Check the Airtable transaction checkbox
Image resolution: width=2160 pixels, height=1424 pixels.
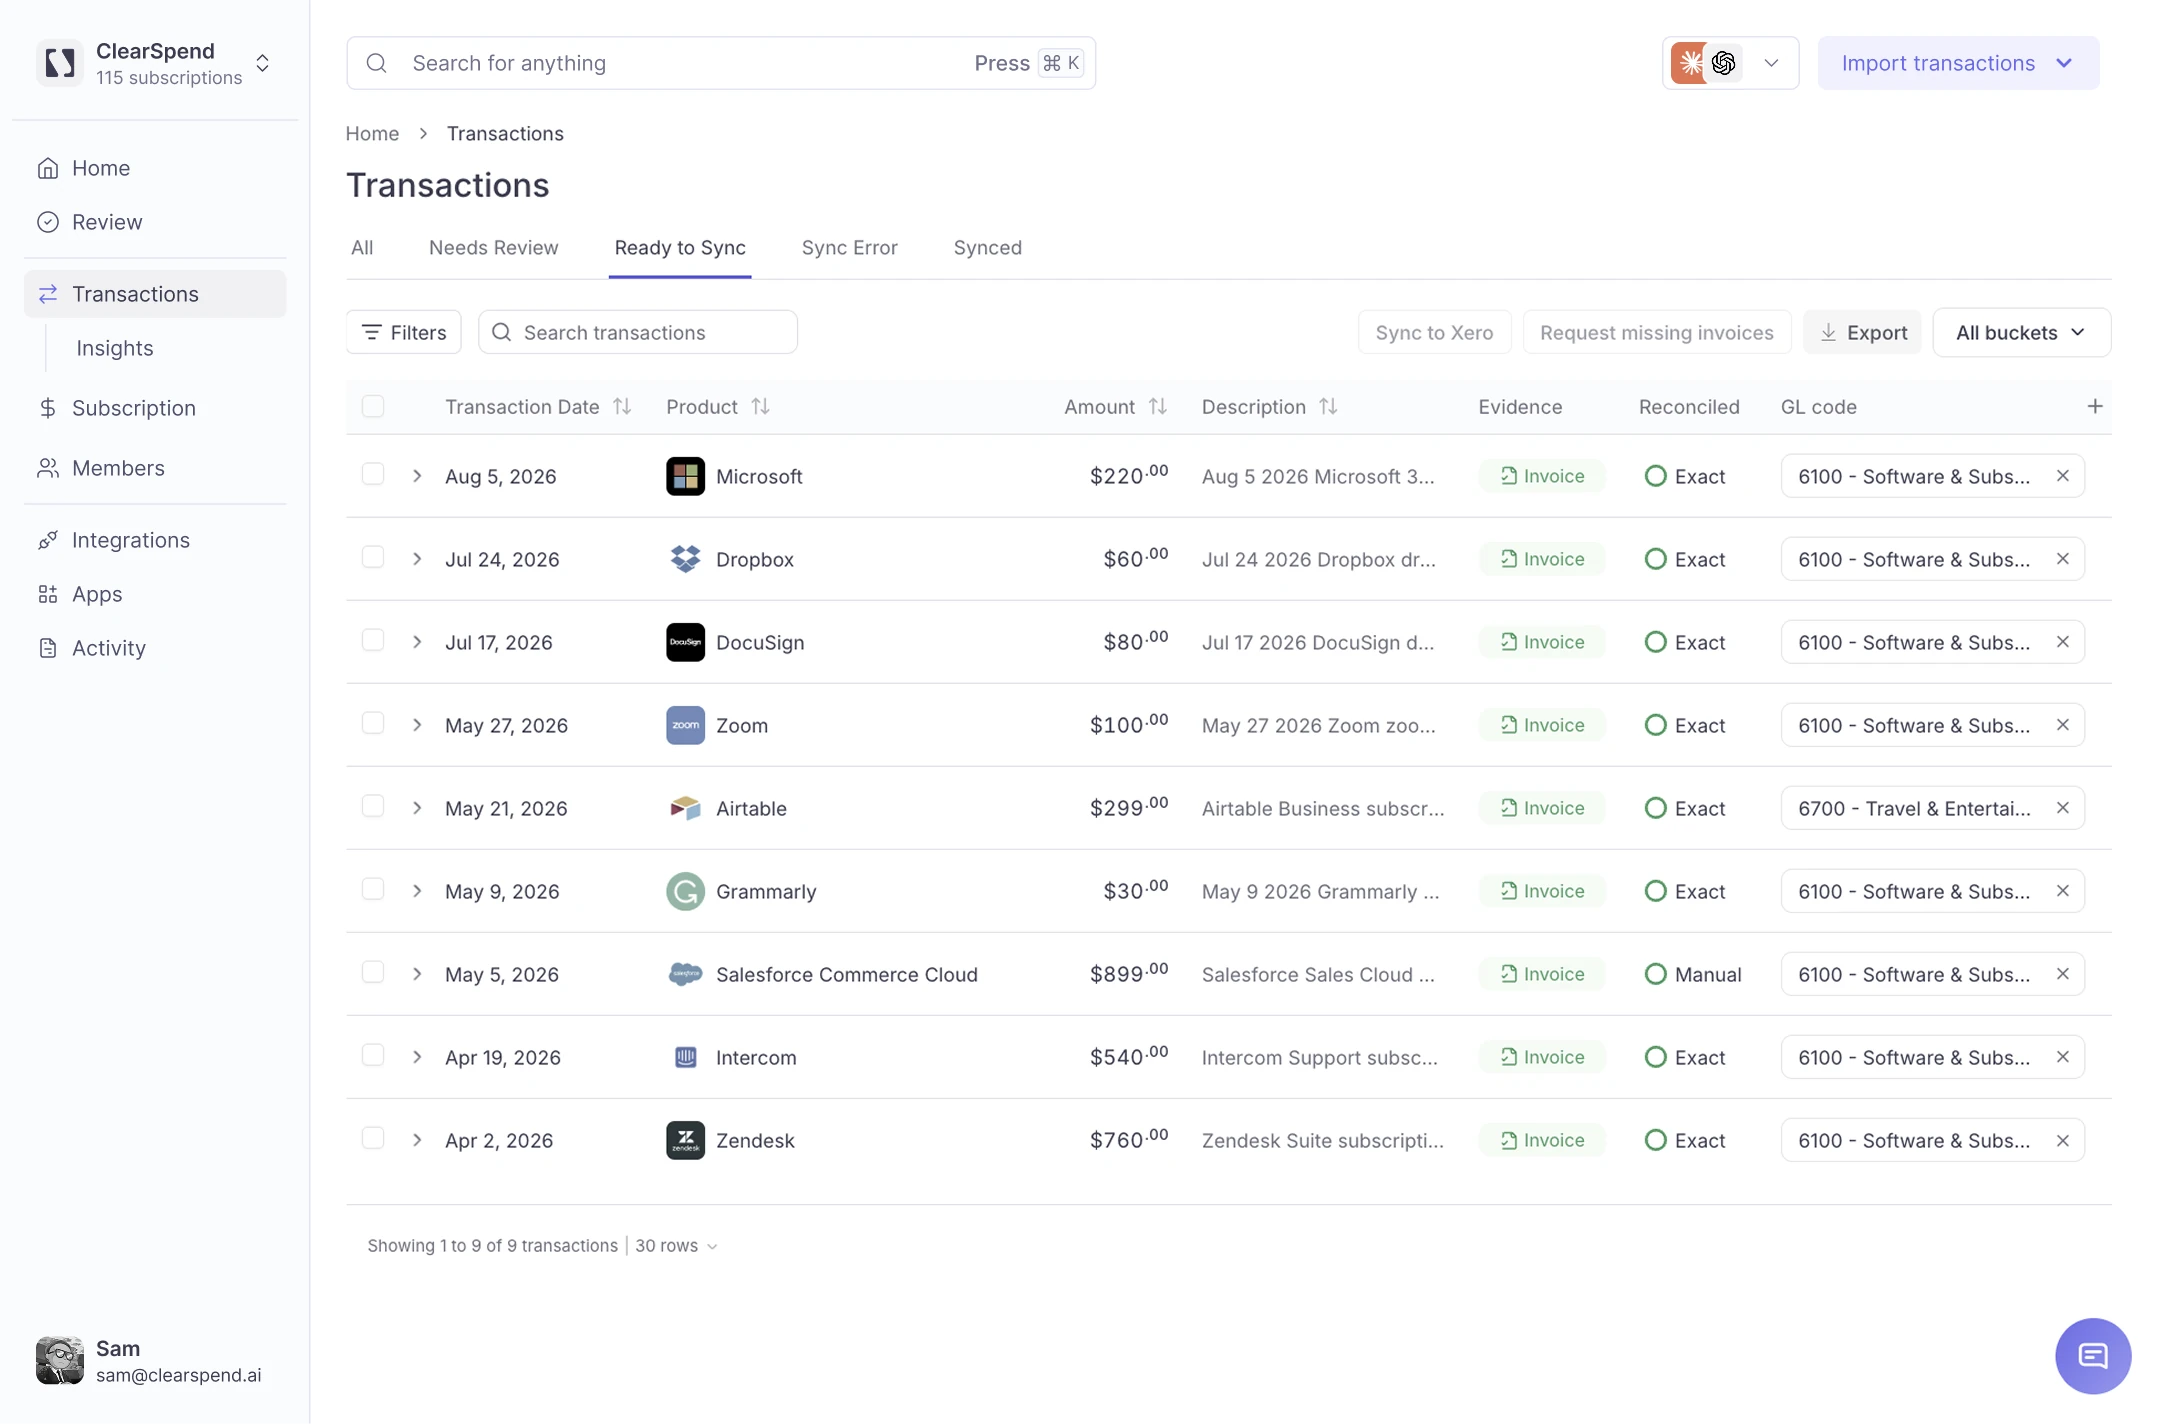tap(373, 806)
